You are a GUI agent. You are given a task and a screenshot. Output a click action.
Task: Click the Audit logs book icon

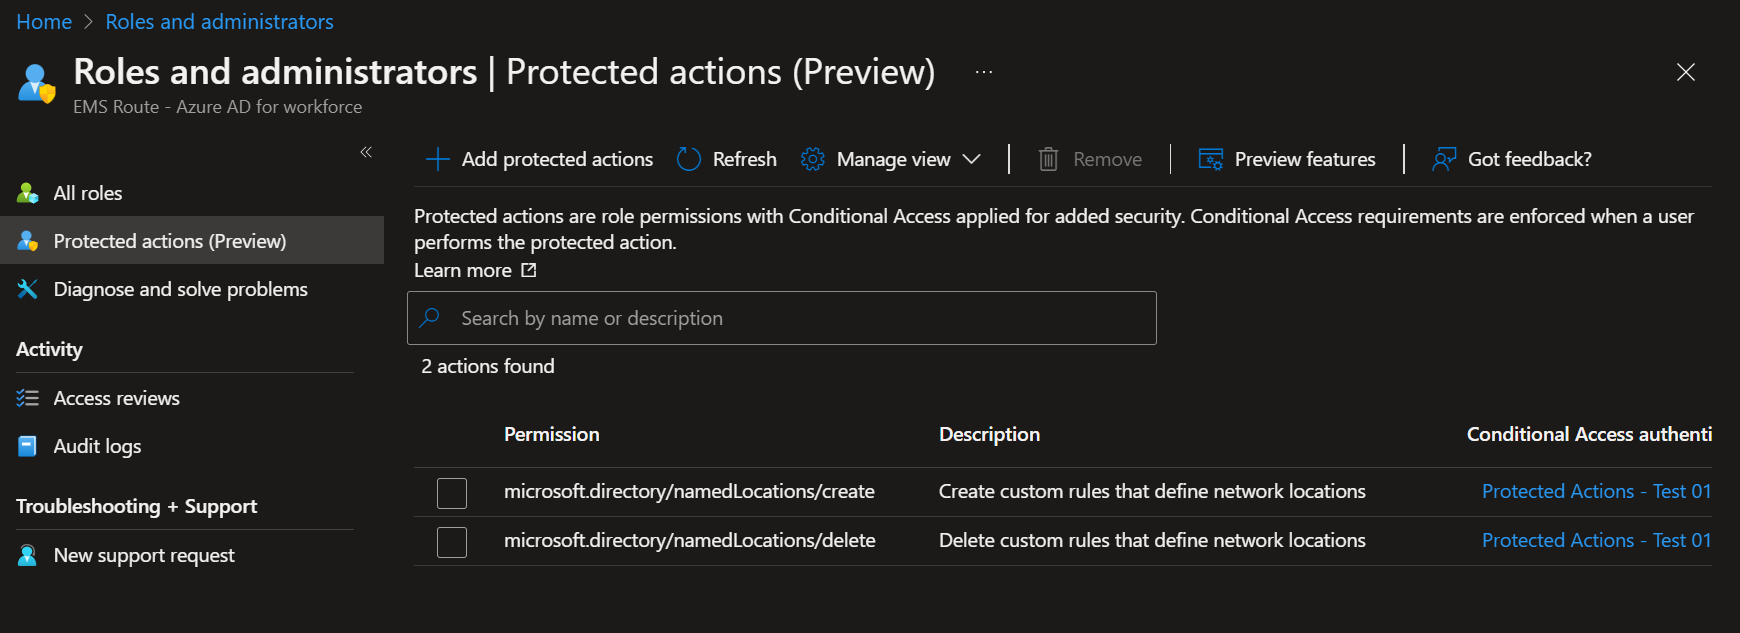[x=28, y=446]
